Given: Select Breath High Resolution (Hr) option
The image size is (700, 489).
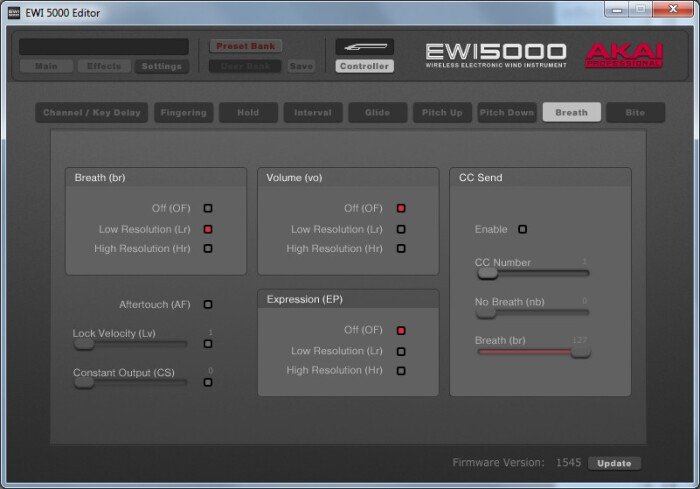Looking at the screenshot, I should (x=208, y=248).
